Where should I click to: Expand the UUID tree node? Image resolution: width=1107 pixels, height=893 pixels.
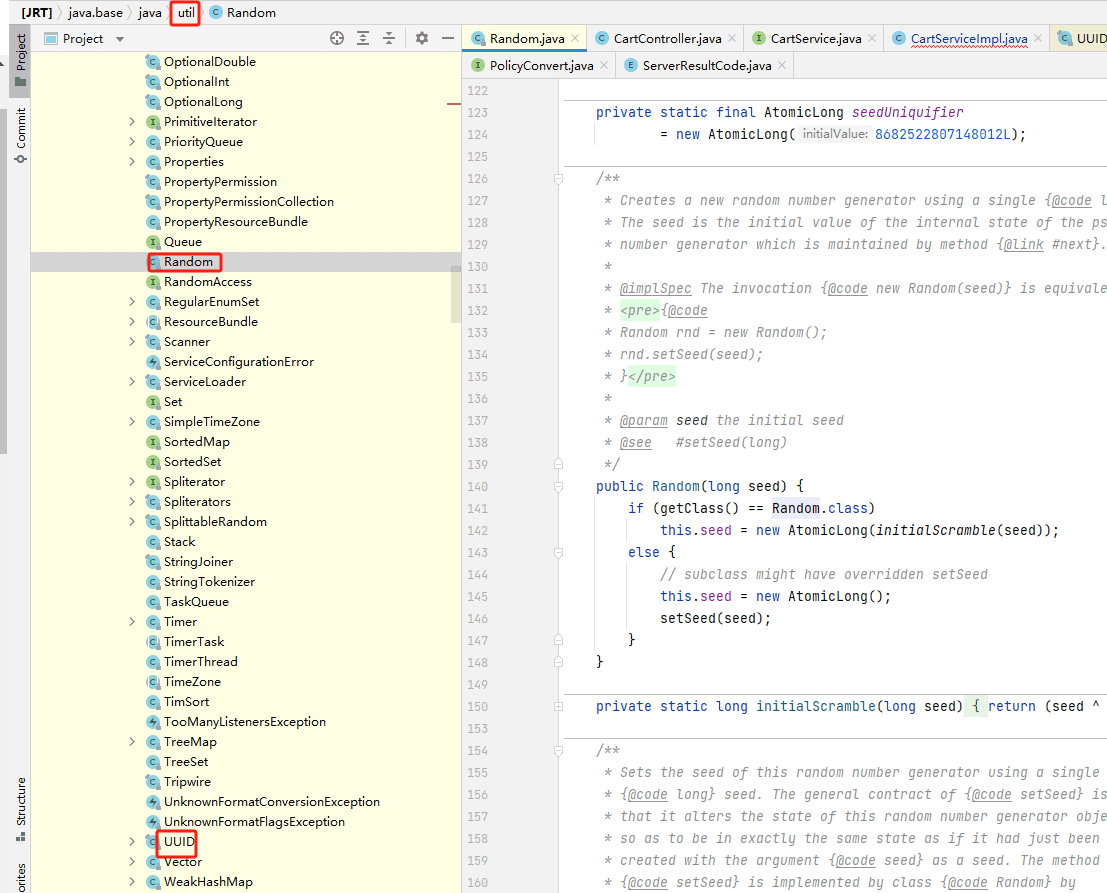pyautogui.click(x=132, y=841)
